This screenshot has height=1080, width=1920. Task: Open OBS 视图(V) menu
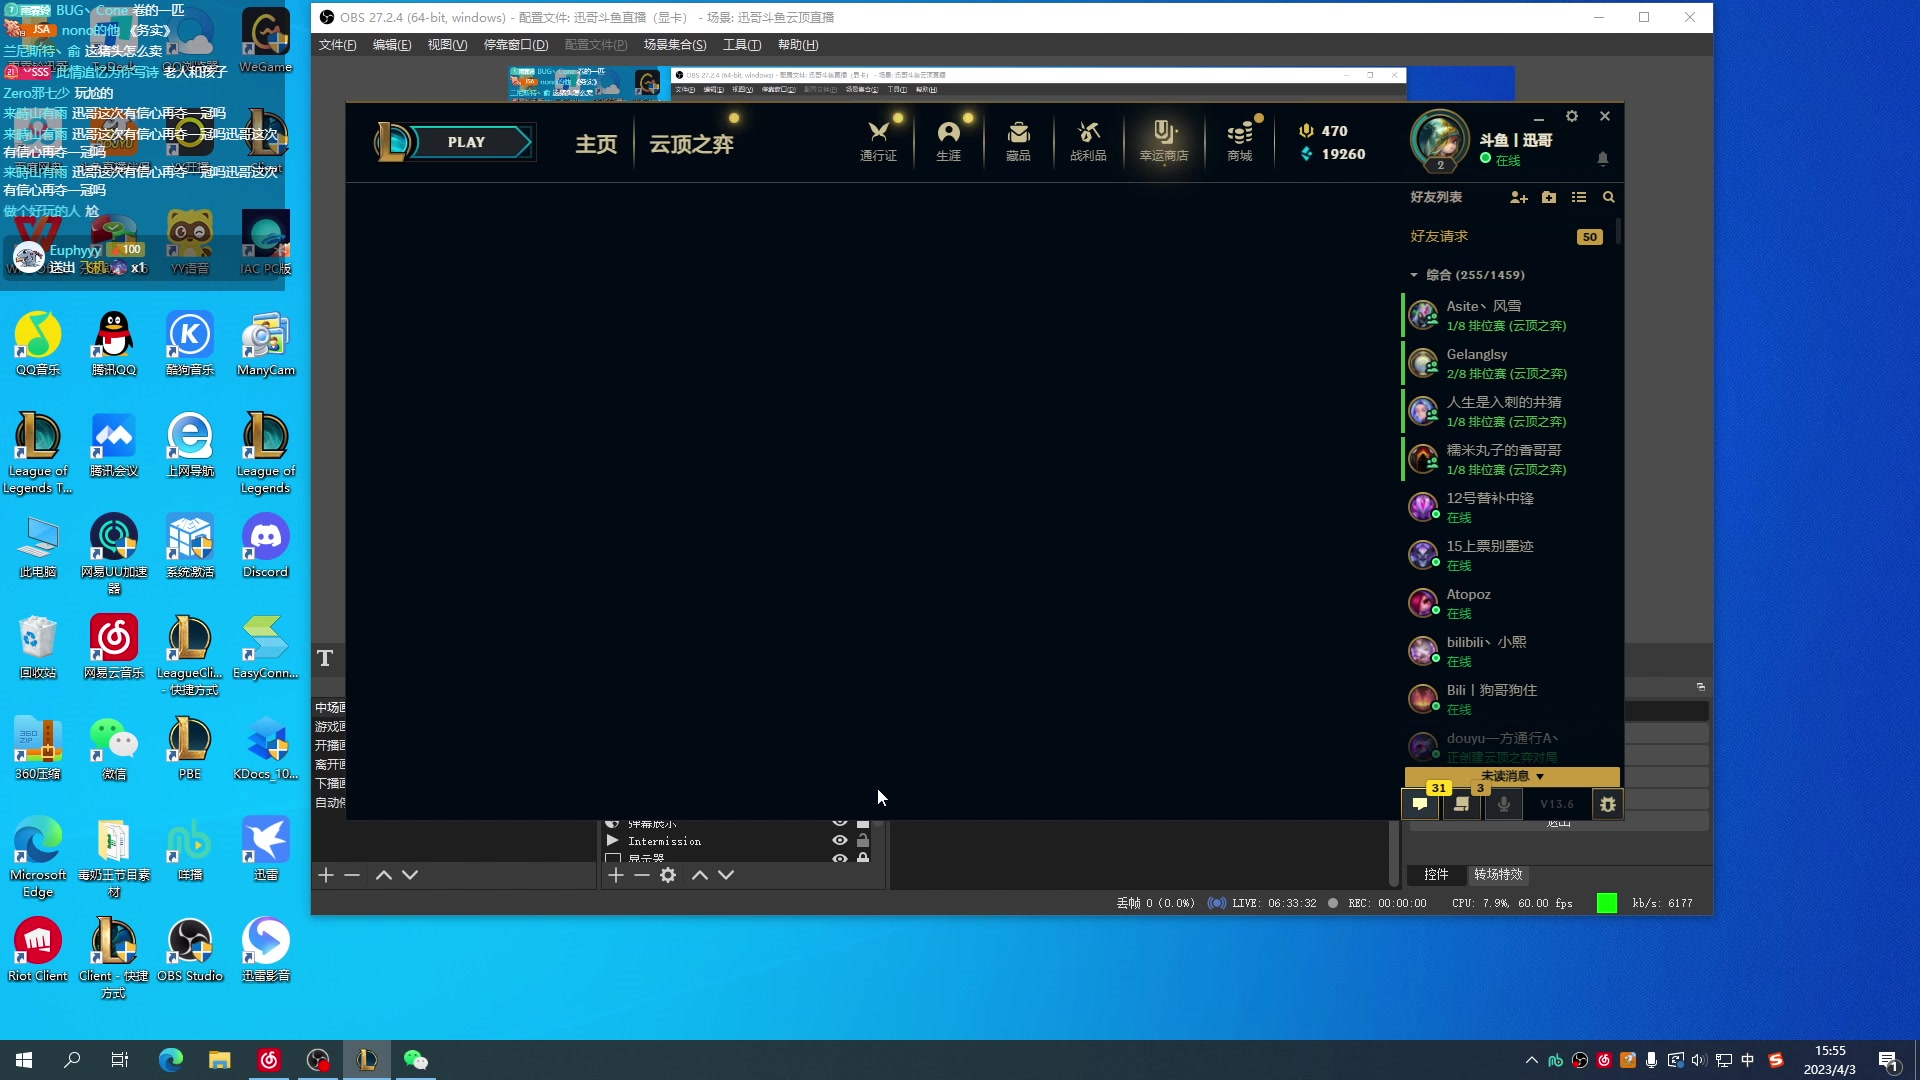[x=447, y=45]
